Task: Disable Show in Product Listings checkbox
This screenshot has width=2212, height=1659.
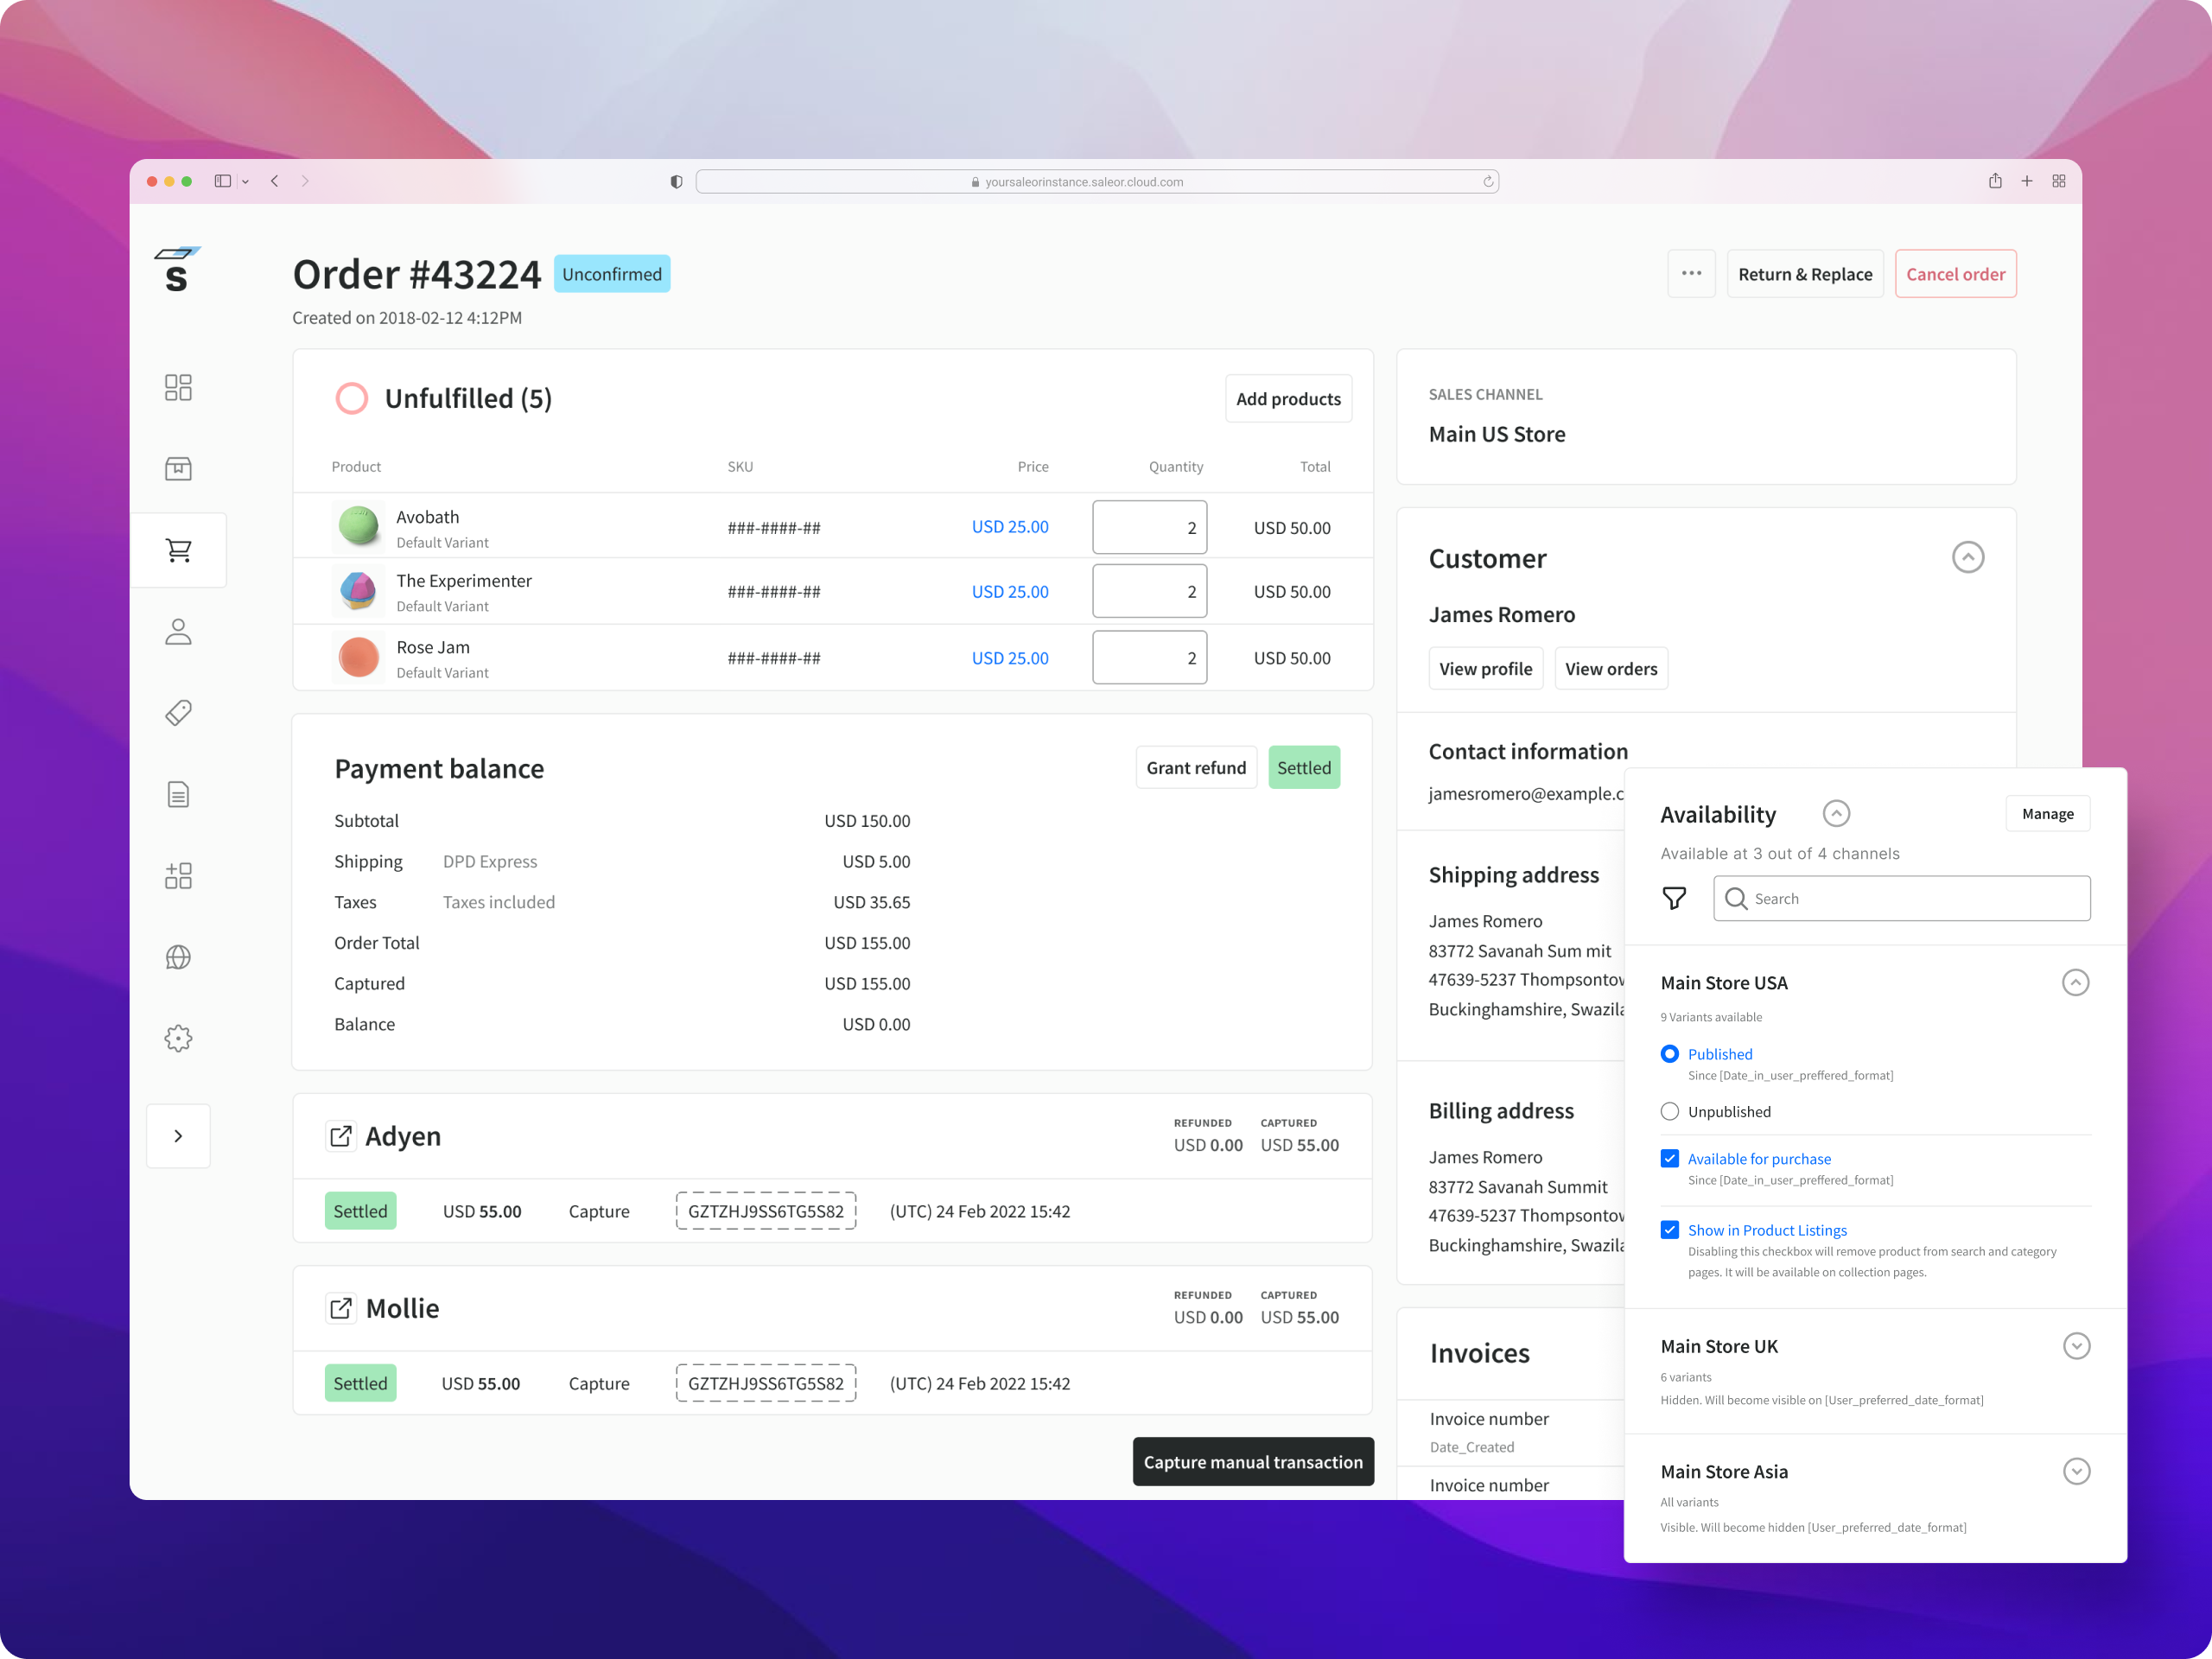Action: click(1669, 1229)
